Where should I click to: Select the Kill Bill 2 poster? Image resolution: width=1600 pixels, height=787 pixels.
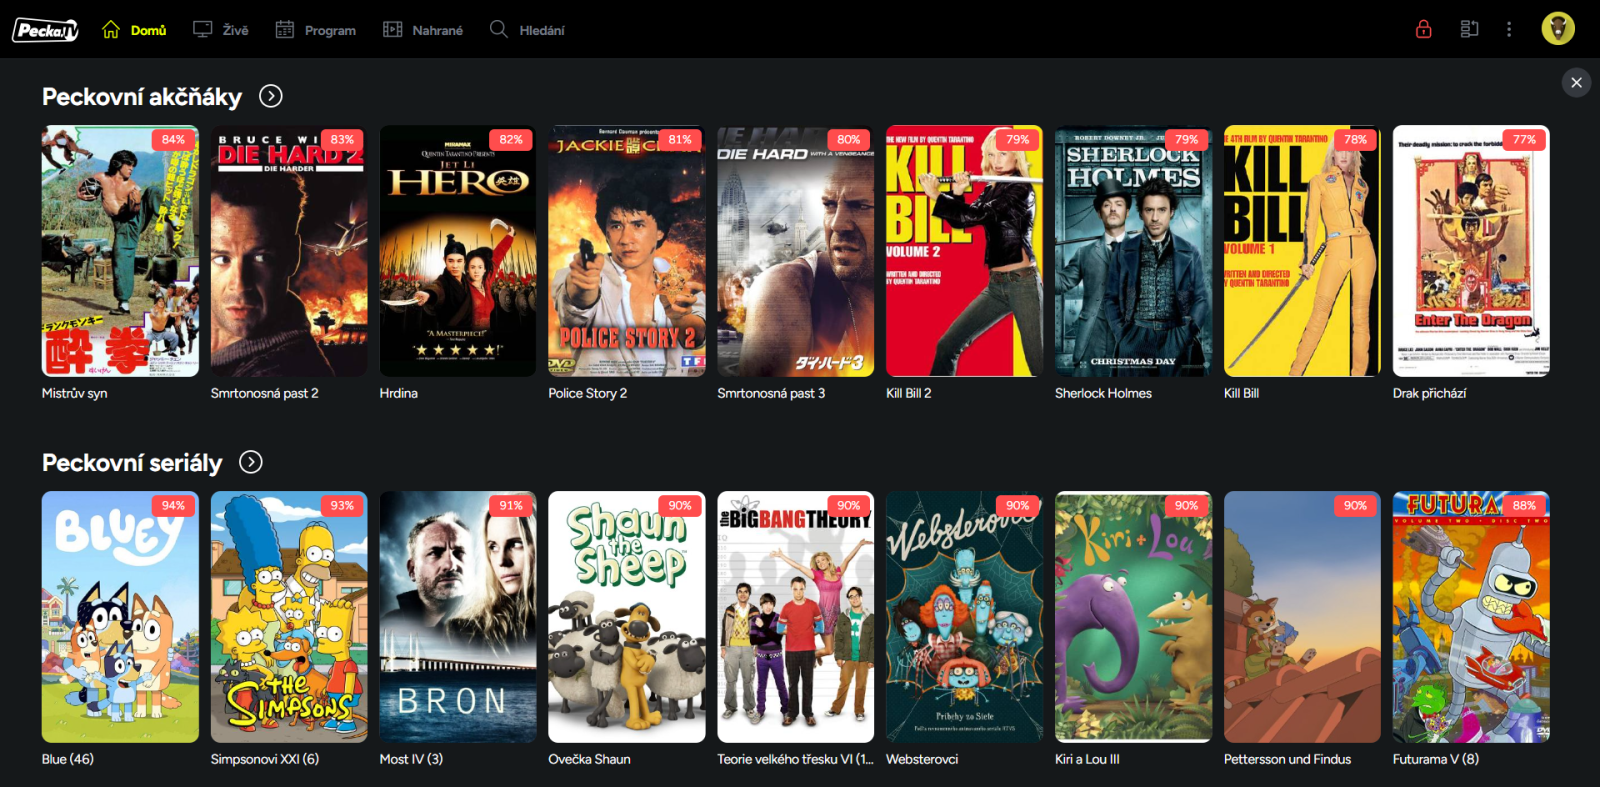coord(965,251)
